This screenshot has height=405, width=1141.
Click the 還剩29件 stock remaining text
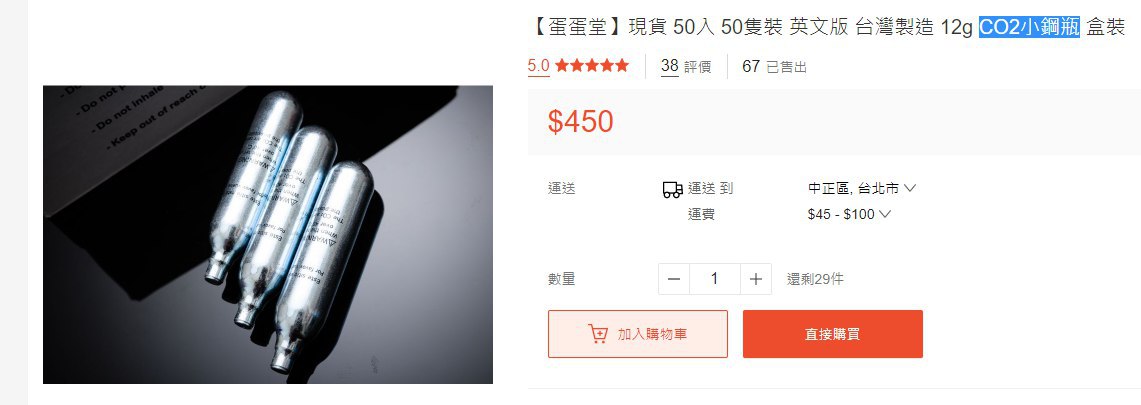pos(815,279)
